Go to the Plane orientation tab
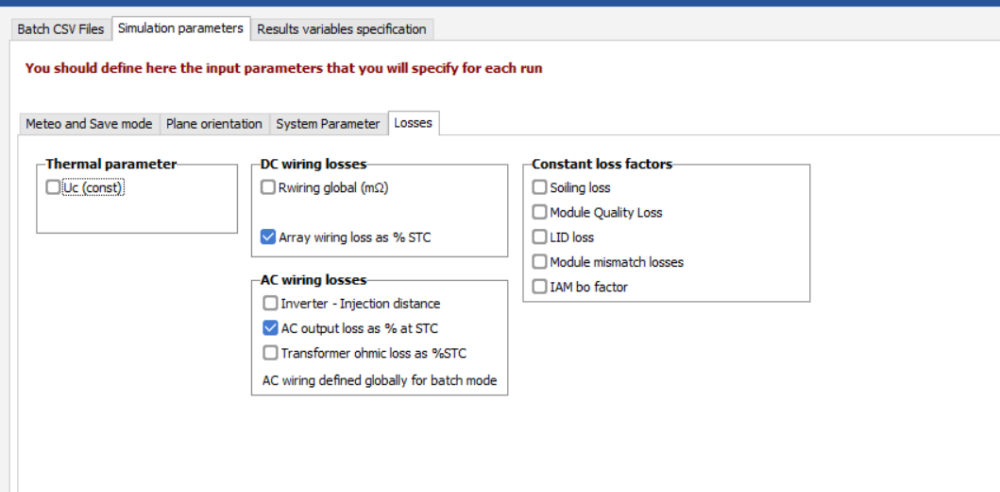This screenshot has height=492, width=1000. [214, 123]
